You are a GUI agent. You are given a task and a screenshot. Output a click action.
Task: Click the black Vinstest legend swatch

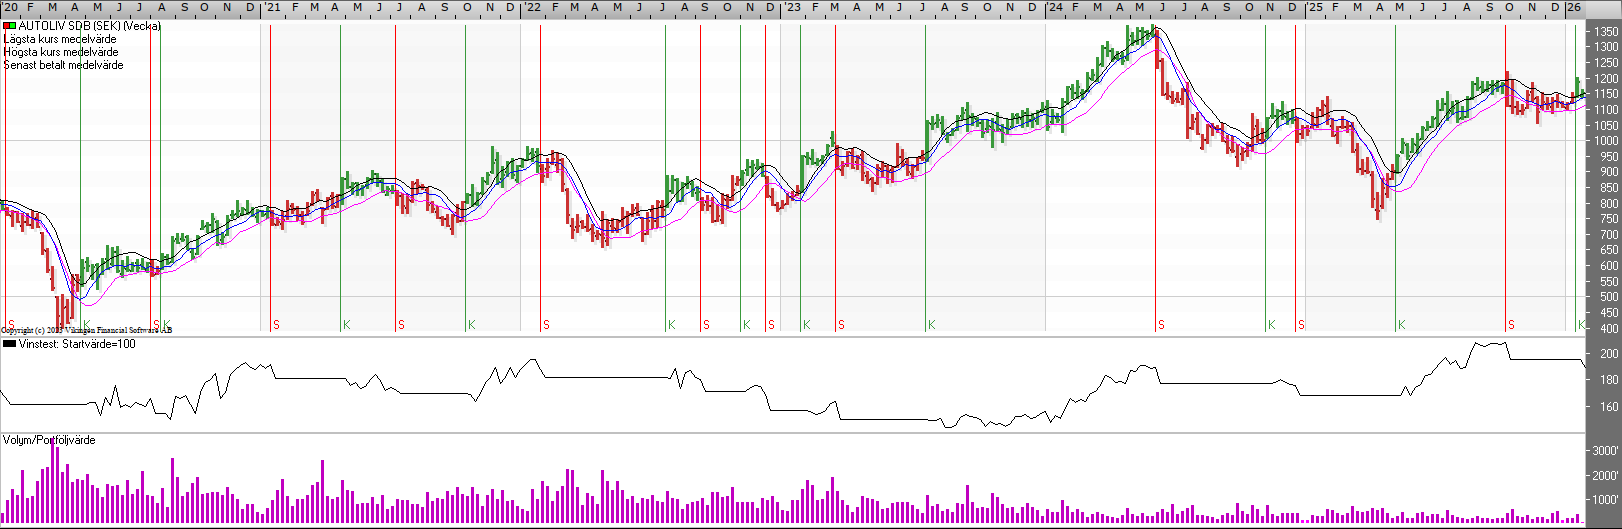click(9, 344)
